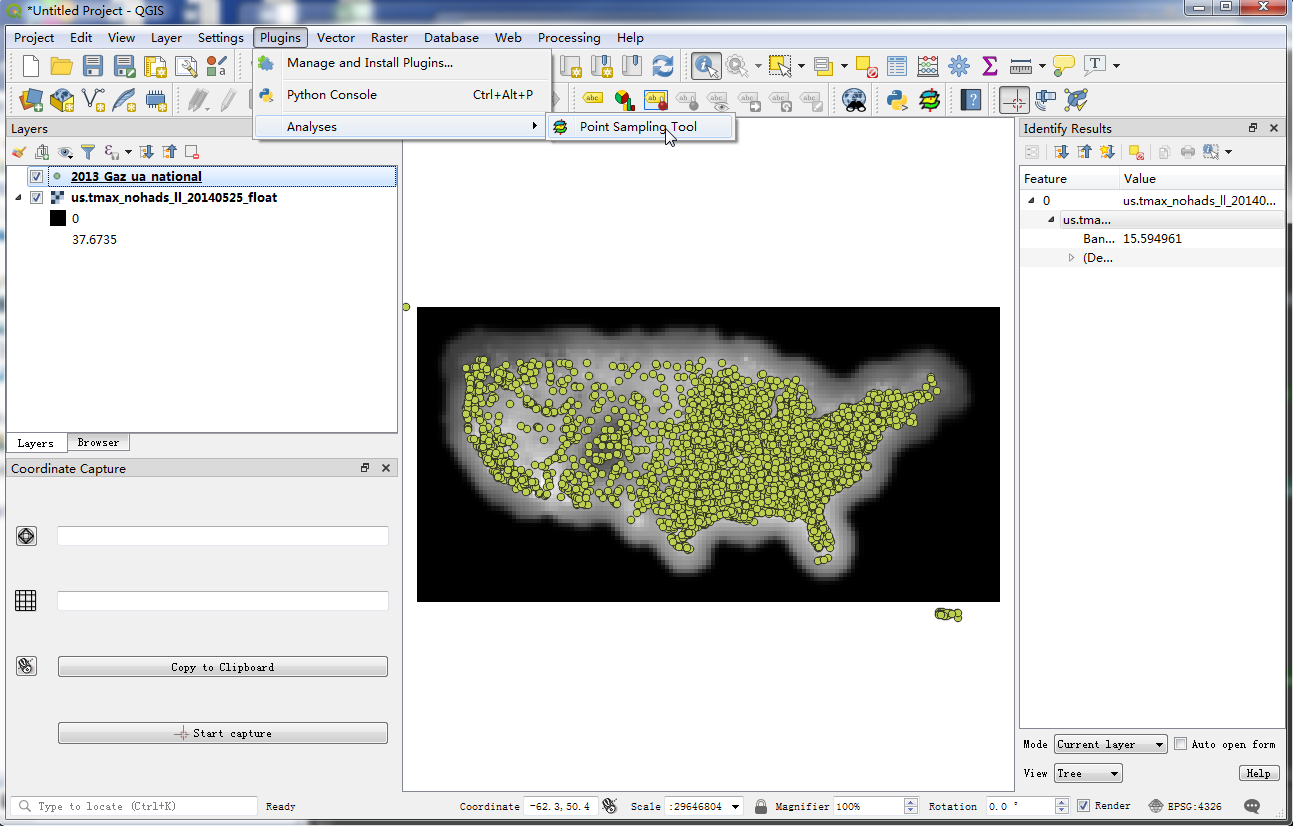Remove the selected layer from Layers panel
The width and height of the screenshot is (1293, 826).
click(x=192, y=152)
